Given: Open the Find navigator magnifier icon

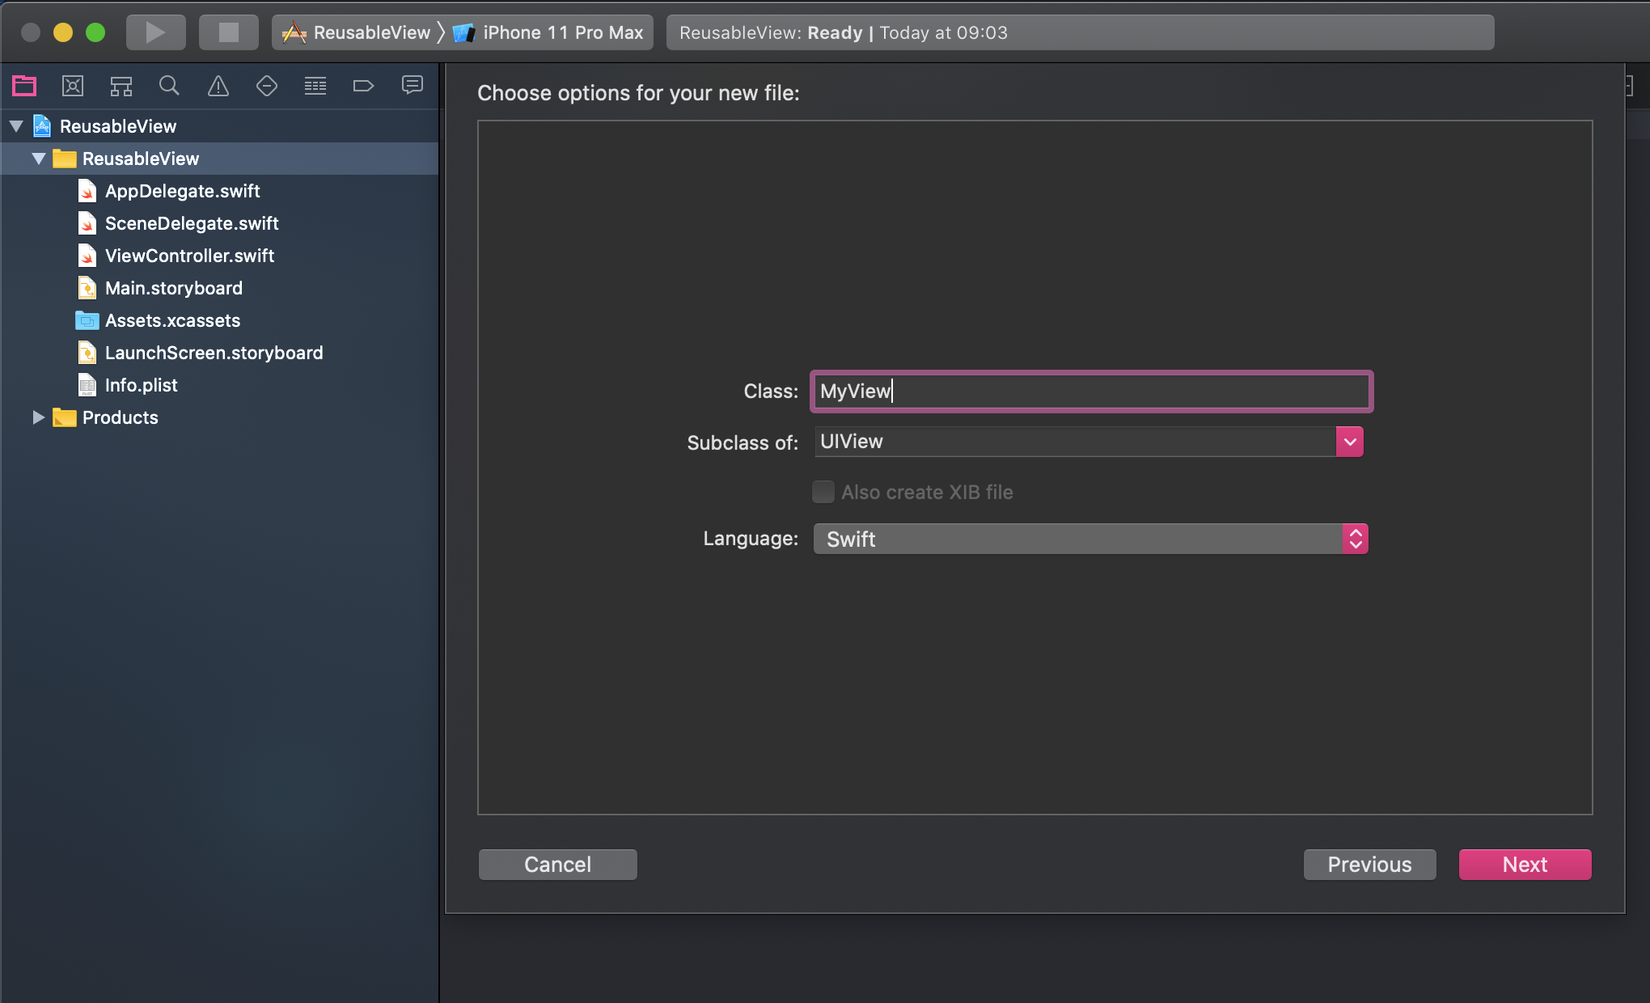Looking at the screenshot, I should pos(169,86).
